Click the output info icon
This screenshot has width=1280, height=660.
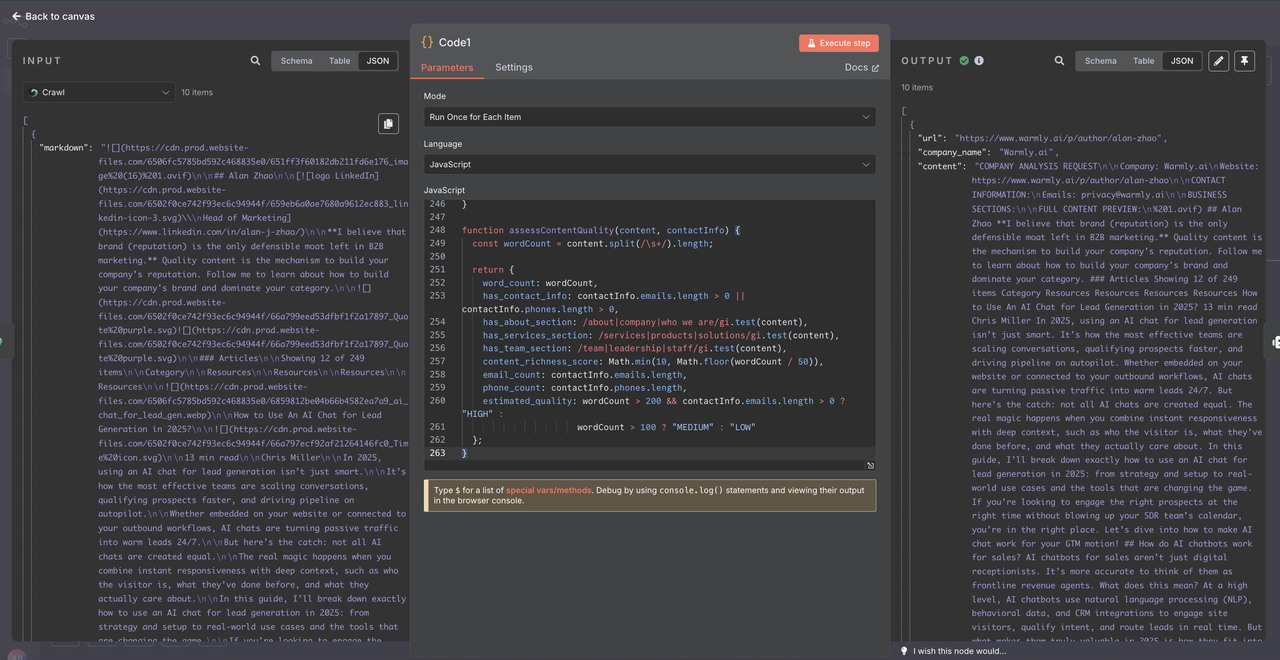pos(979,61)
